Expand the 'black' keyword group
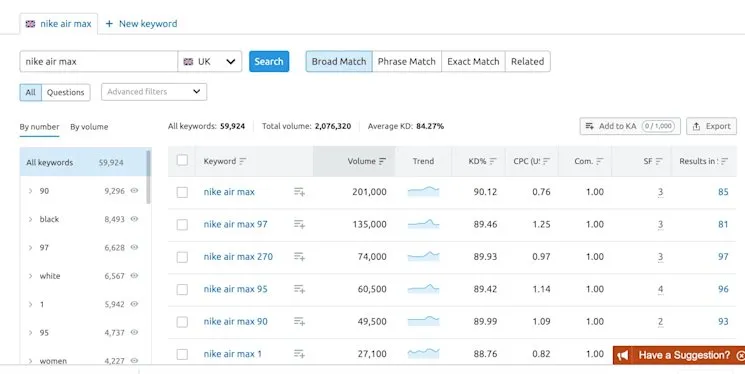Screen dimensions: 745x374 click(x=30, y=219)
